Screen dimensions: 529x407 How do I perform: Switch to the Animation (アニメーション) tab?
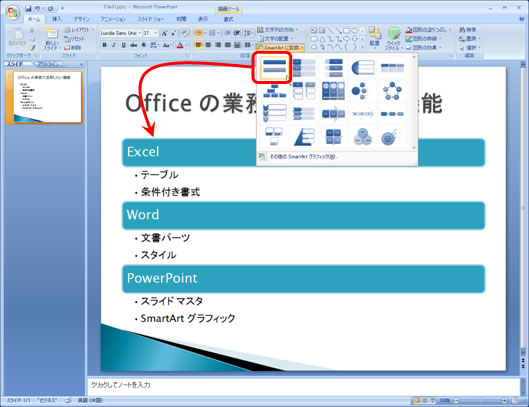click(x=113, y=19)
